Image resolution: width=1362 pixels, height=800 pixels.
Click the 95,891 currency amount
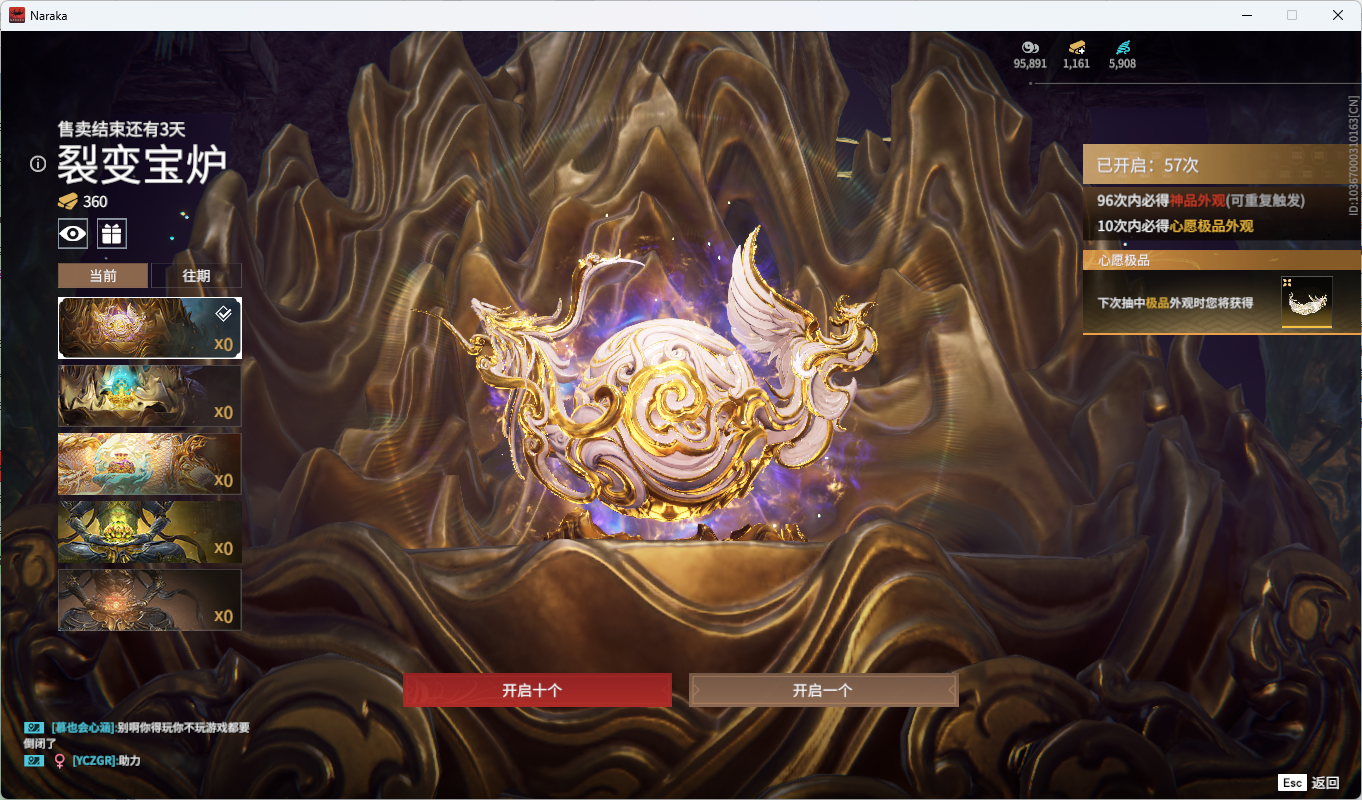click(x=1030, y=64)
